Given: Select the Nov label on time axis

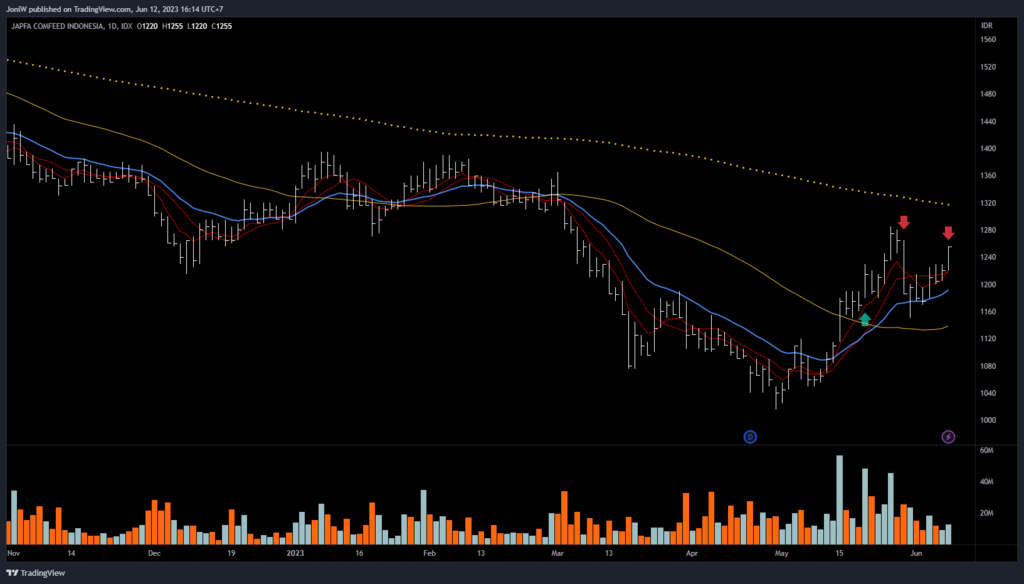Looking at the screenshot, I should pos(14,552).
